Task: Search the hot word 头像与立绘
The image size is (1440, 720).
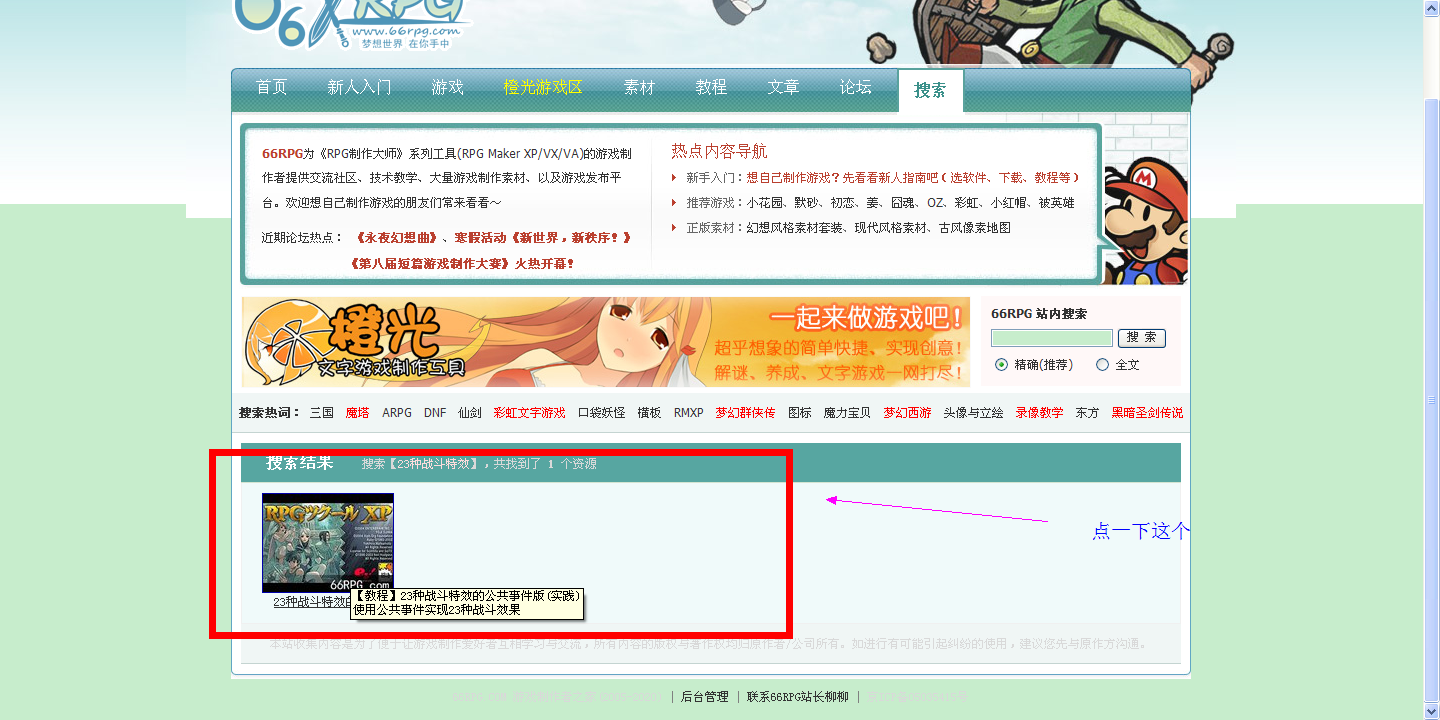Action: click(x=973, y=412)
